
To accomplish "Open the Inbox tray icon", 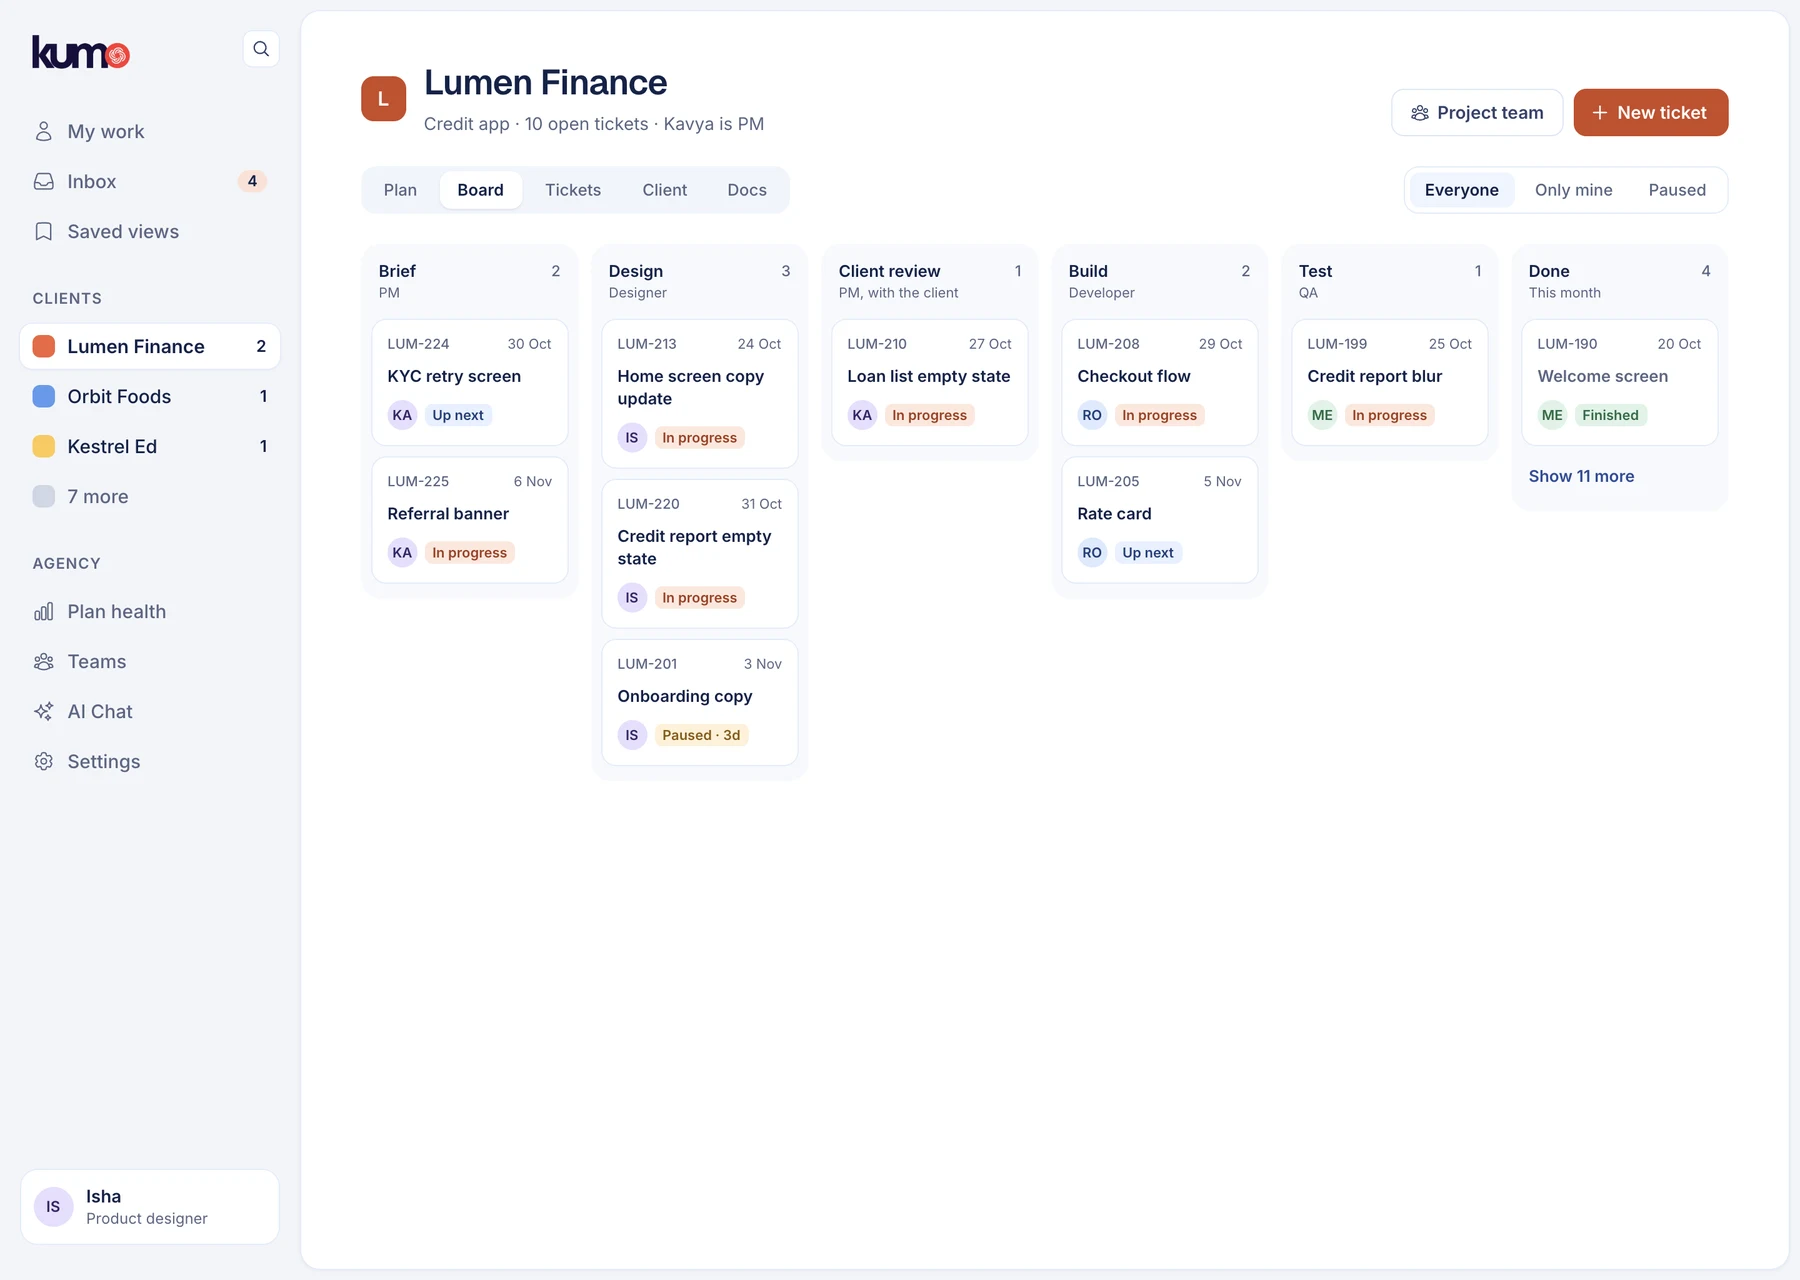I will point(44,182).
